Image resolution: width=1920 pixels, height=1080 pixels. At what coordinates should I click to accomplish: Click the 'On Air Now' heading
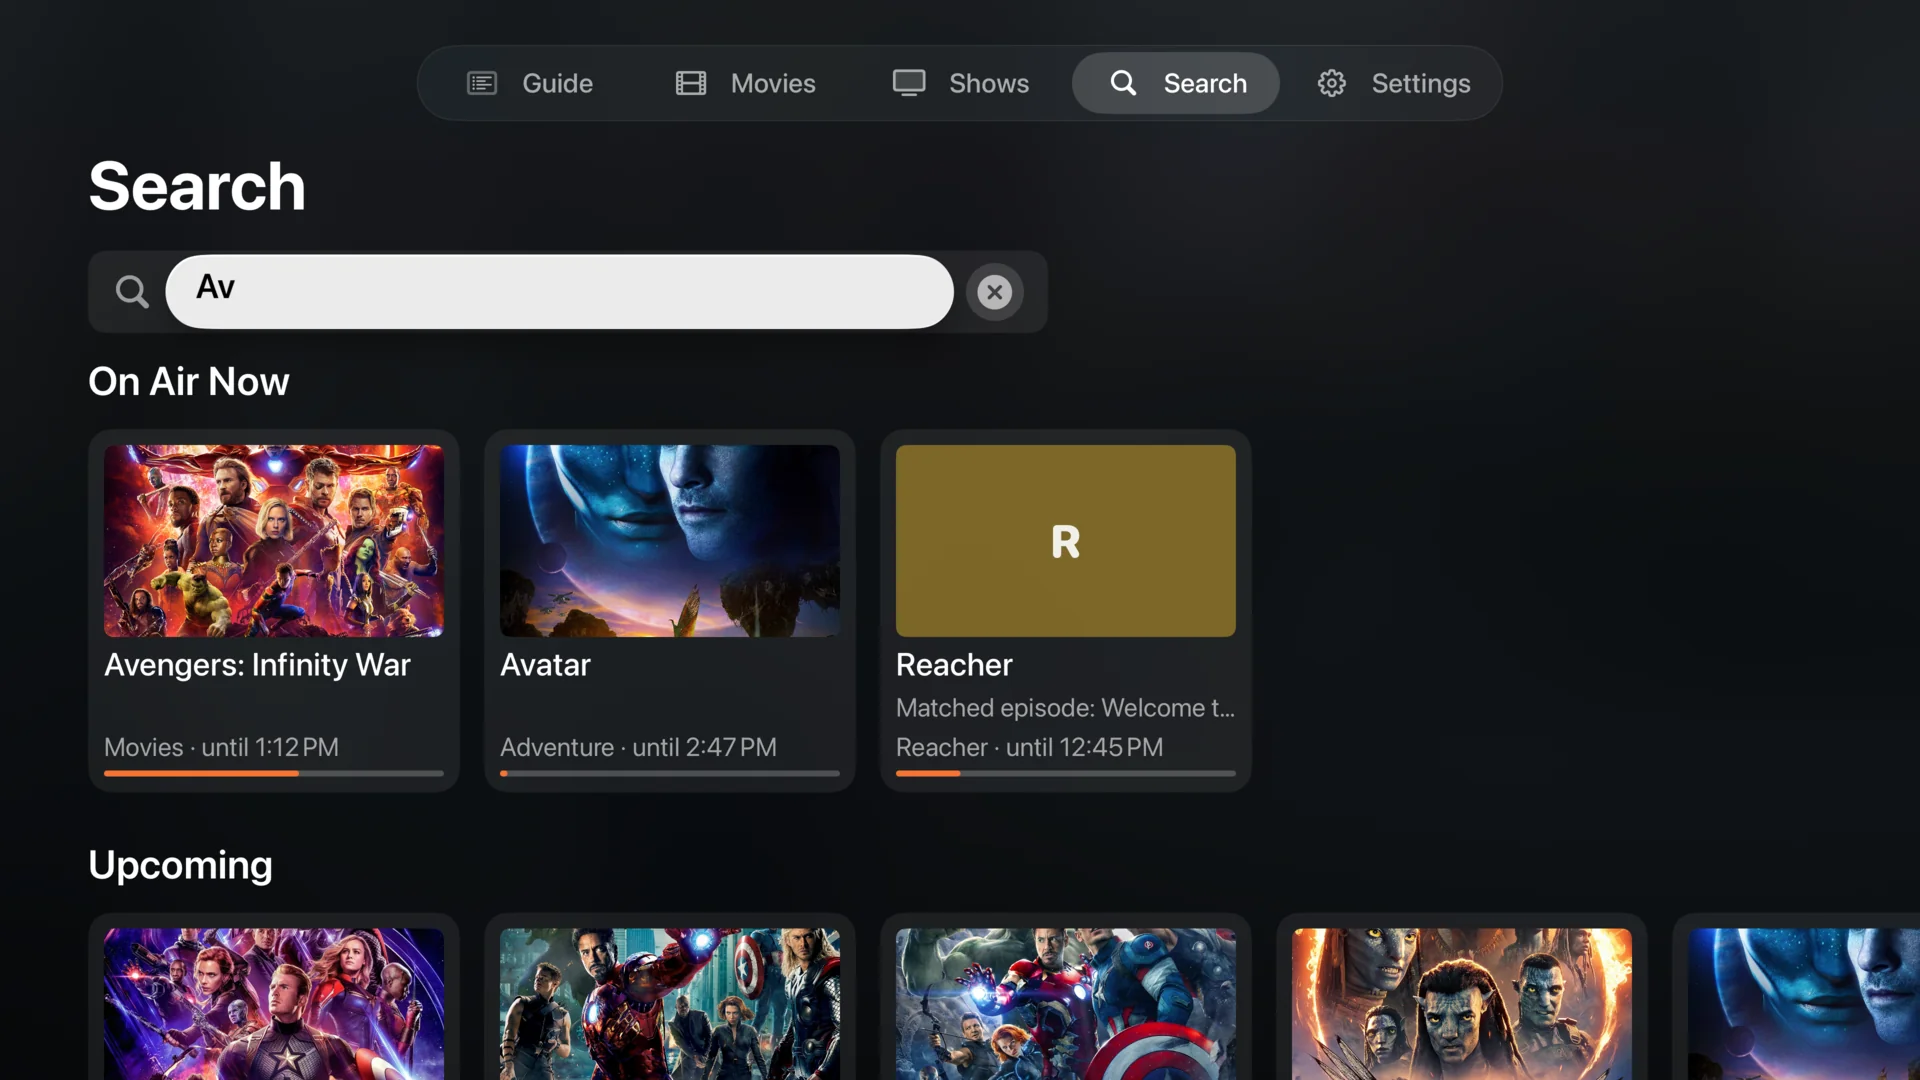click(189, 381)
